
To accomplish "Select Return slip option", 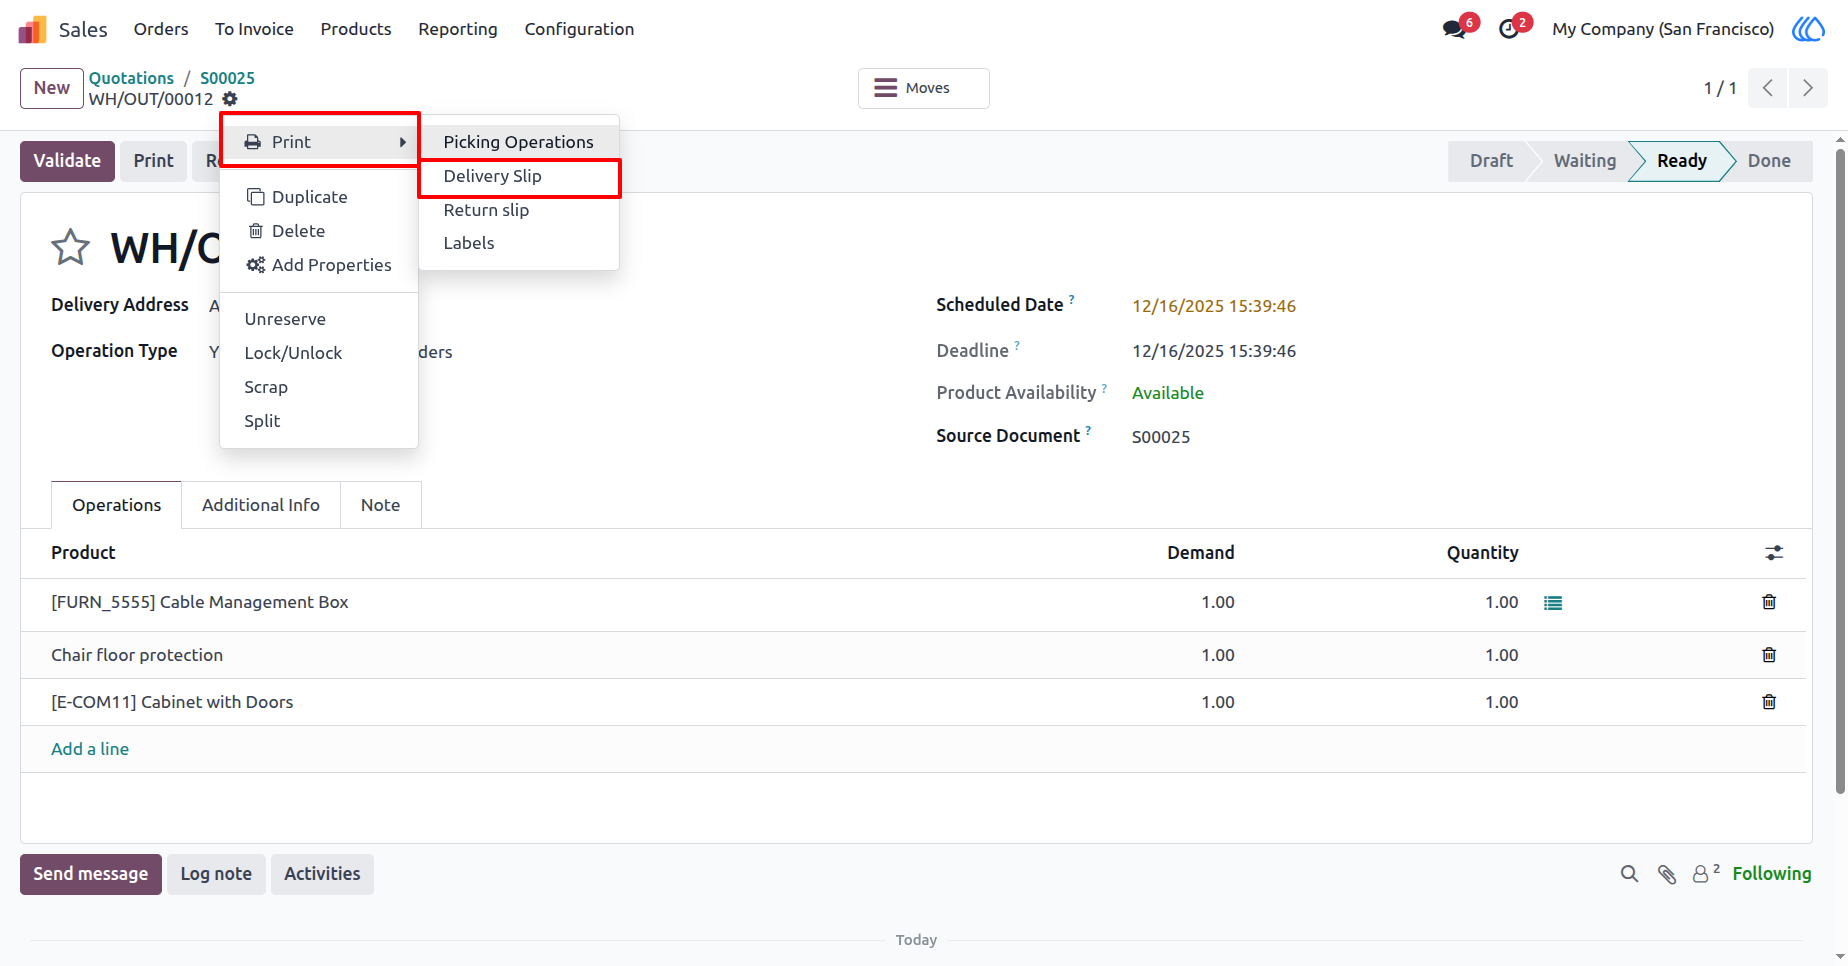I will (519, 210).
